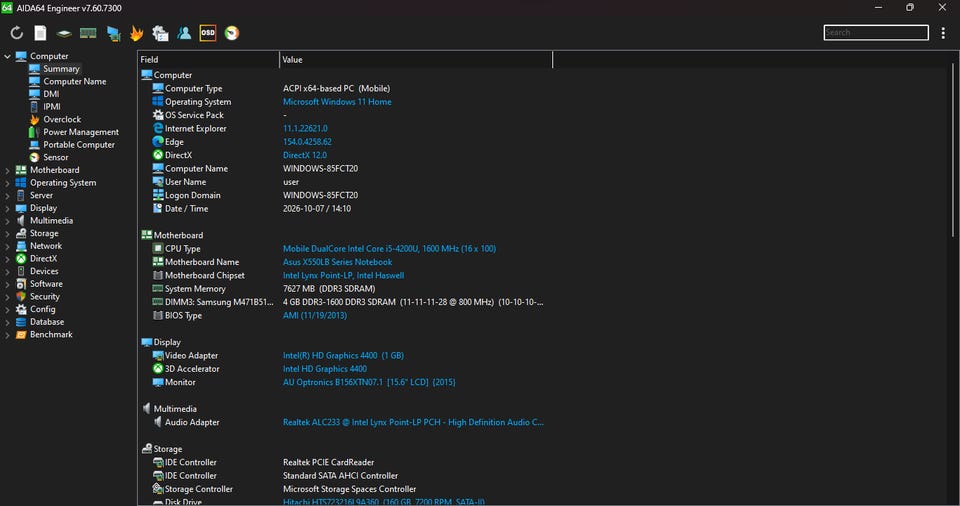Select Computer Name tree item

coord(75,81)
